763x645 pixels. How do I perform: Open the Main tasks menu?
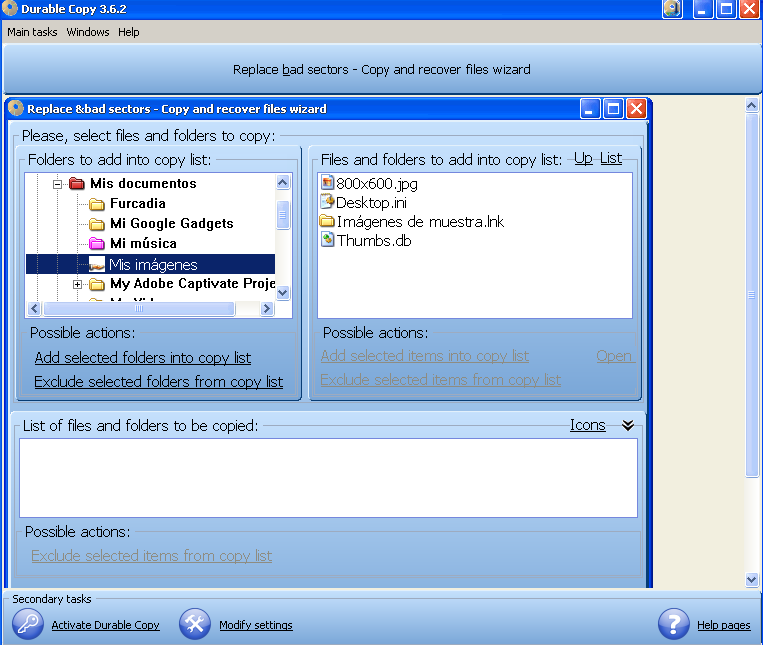pyautogui.click(x=32, y=32)
